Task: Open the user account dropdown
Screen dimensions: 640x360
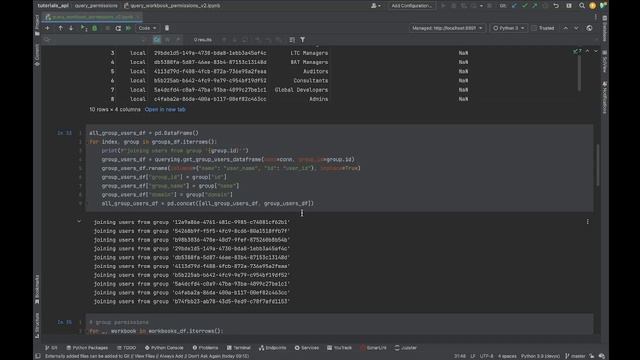Action: click(x=376, y=6)
